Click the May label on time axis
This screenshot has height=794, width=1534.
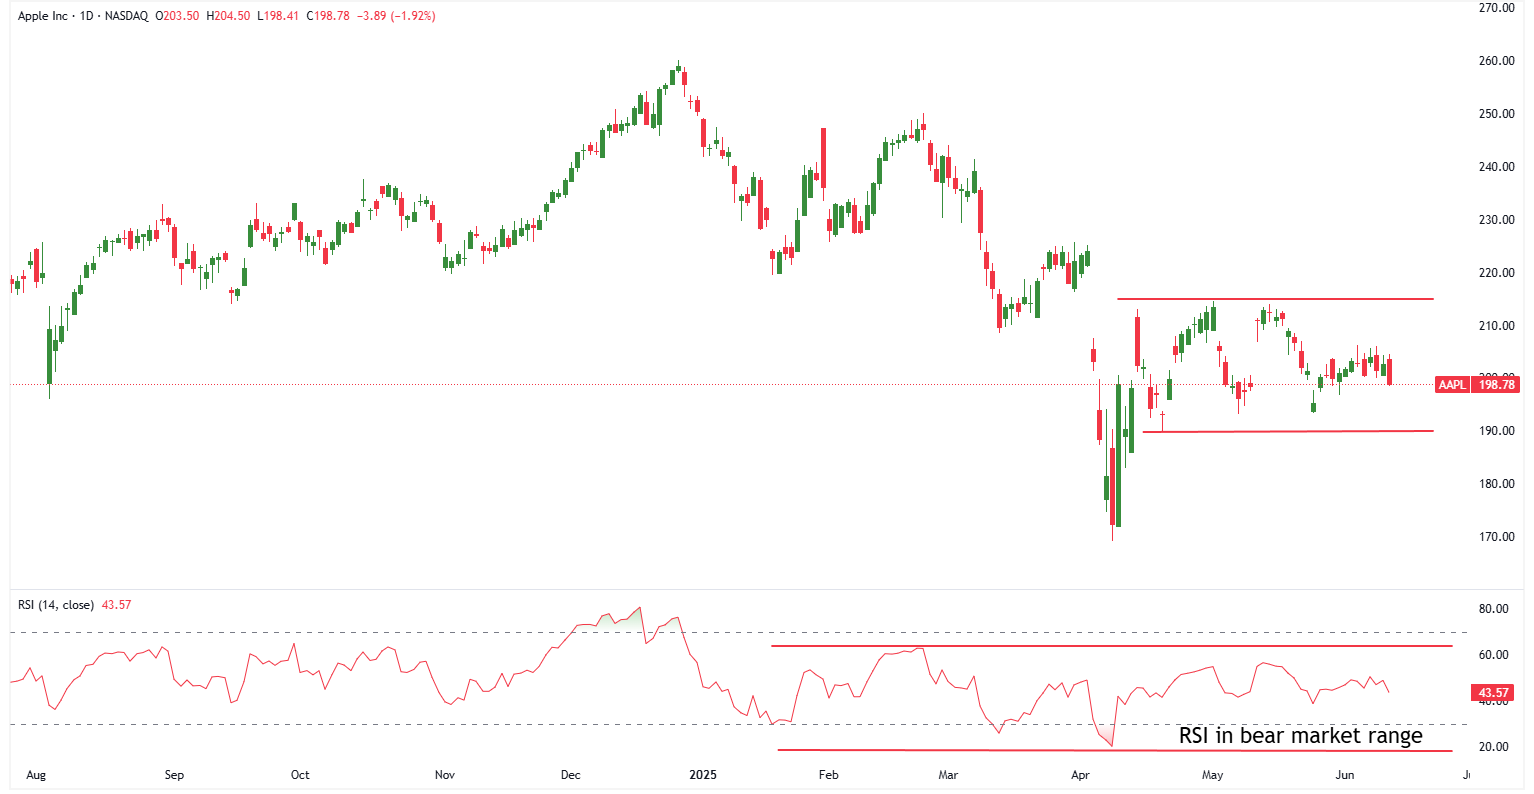click(1213, 775)
